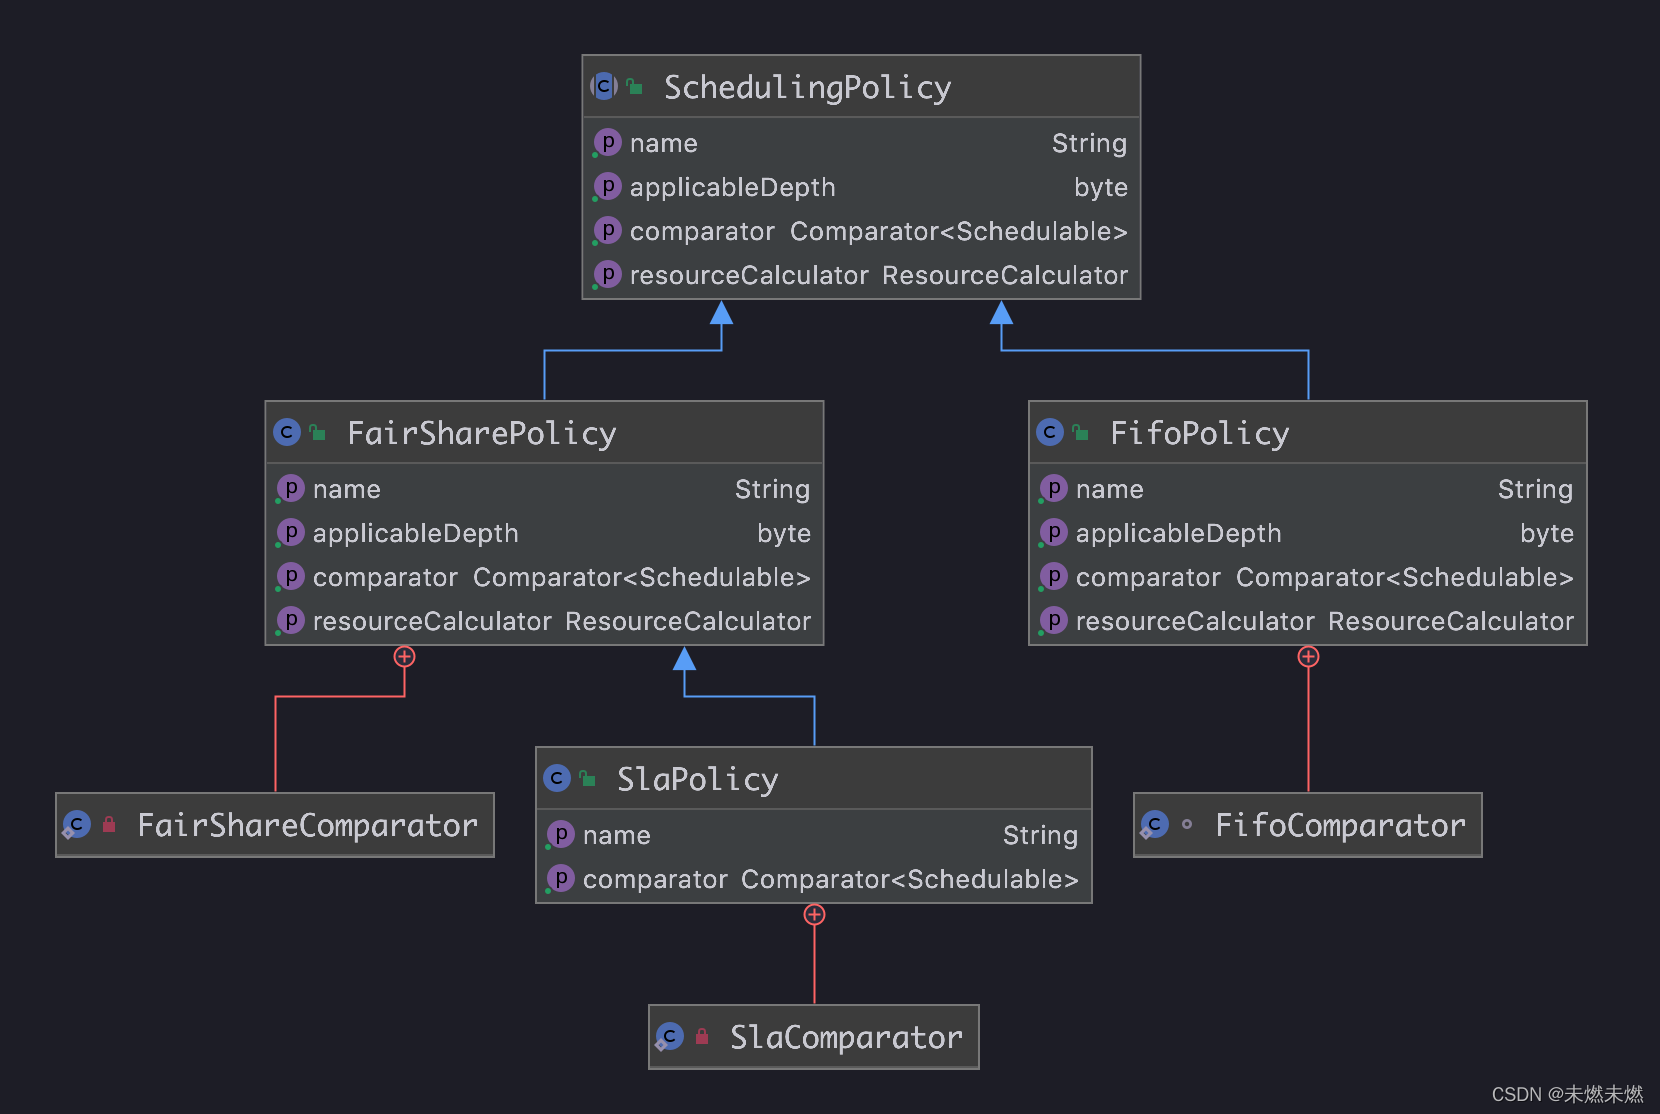1660x1114 pixels.
Task: Click inner-class plus marker under FairSharePolicy
Action: point(404,657)
